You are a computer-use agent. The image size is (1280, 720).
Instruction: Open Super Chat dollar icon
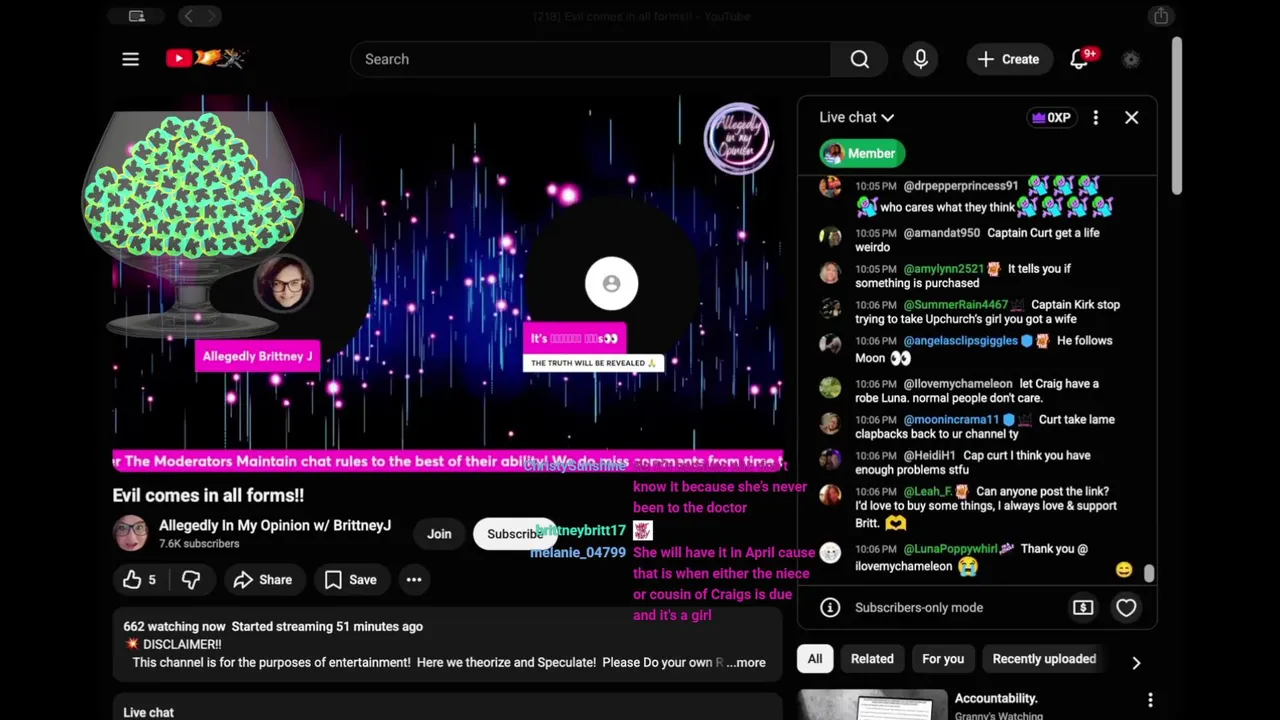tap(1083, 607)
